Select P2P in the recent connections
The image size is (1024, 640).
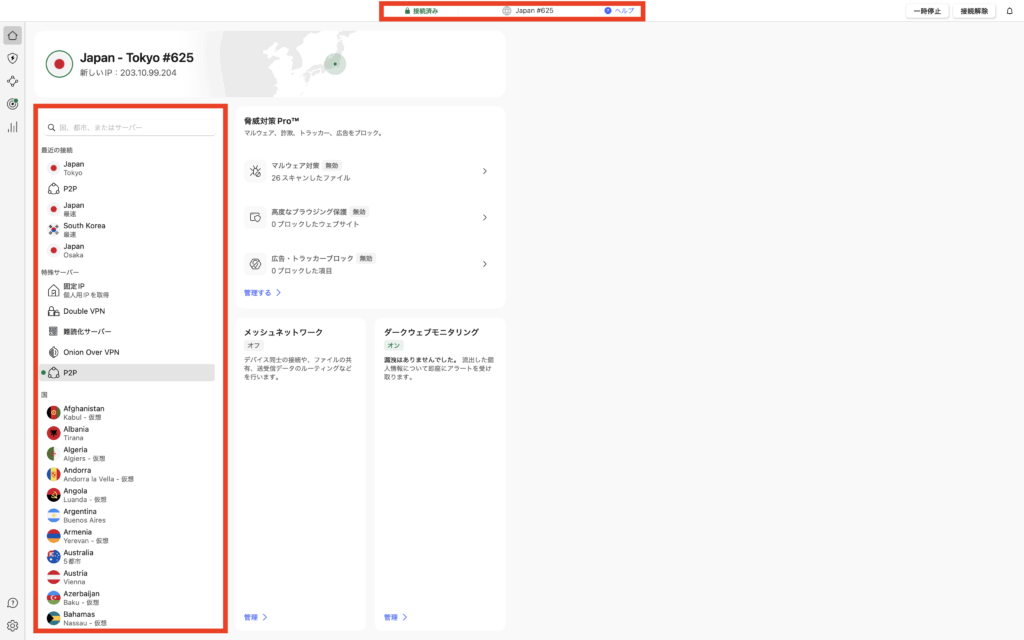coord(127,189)
